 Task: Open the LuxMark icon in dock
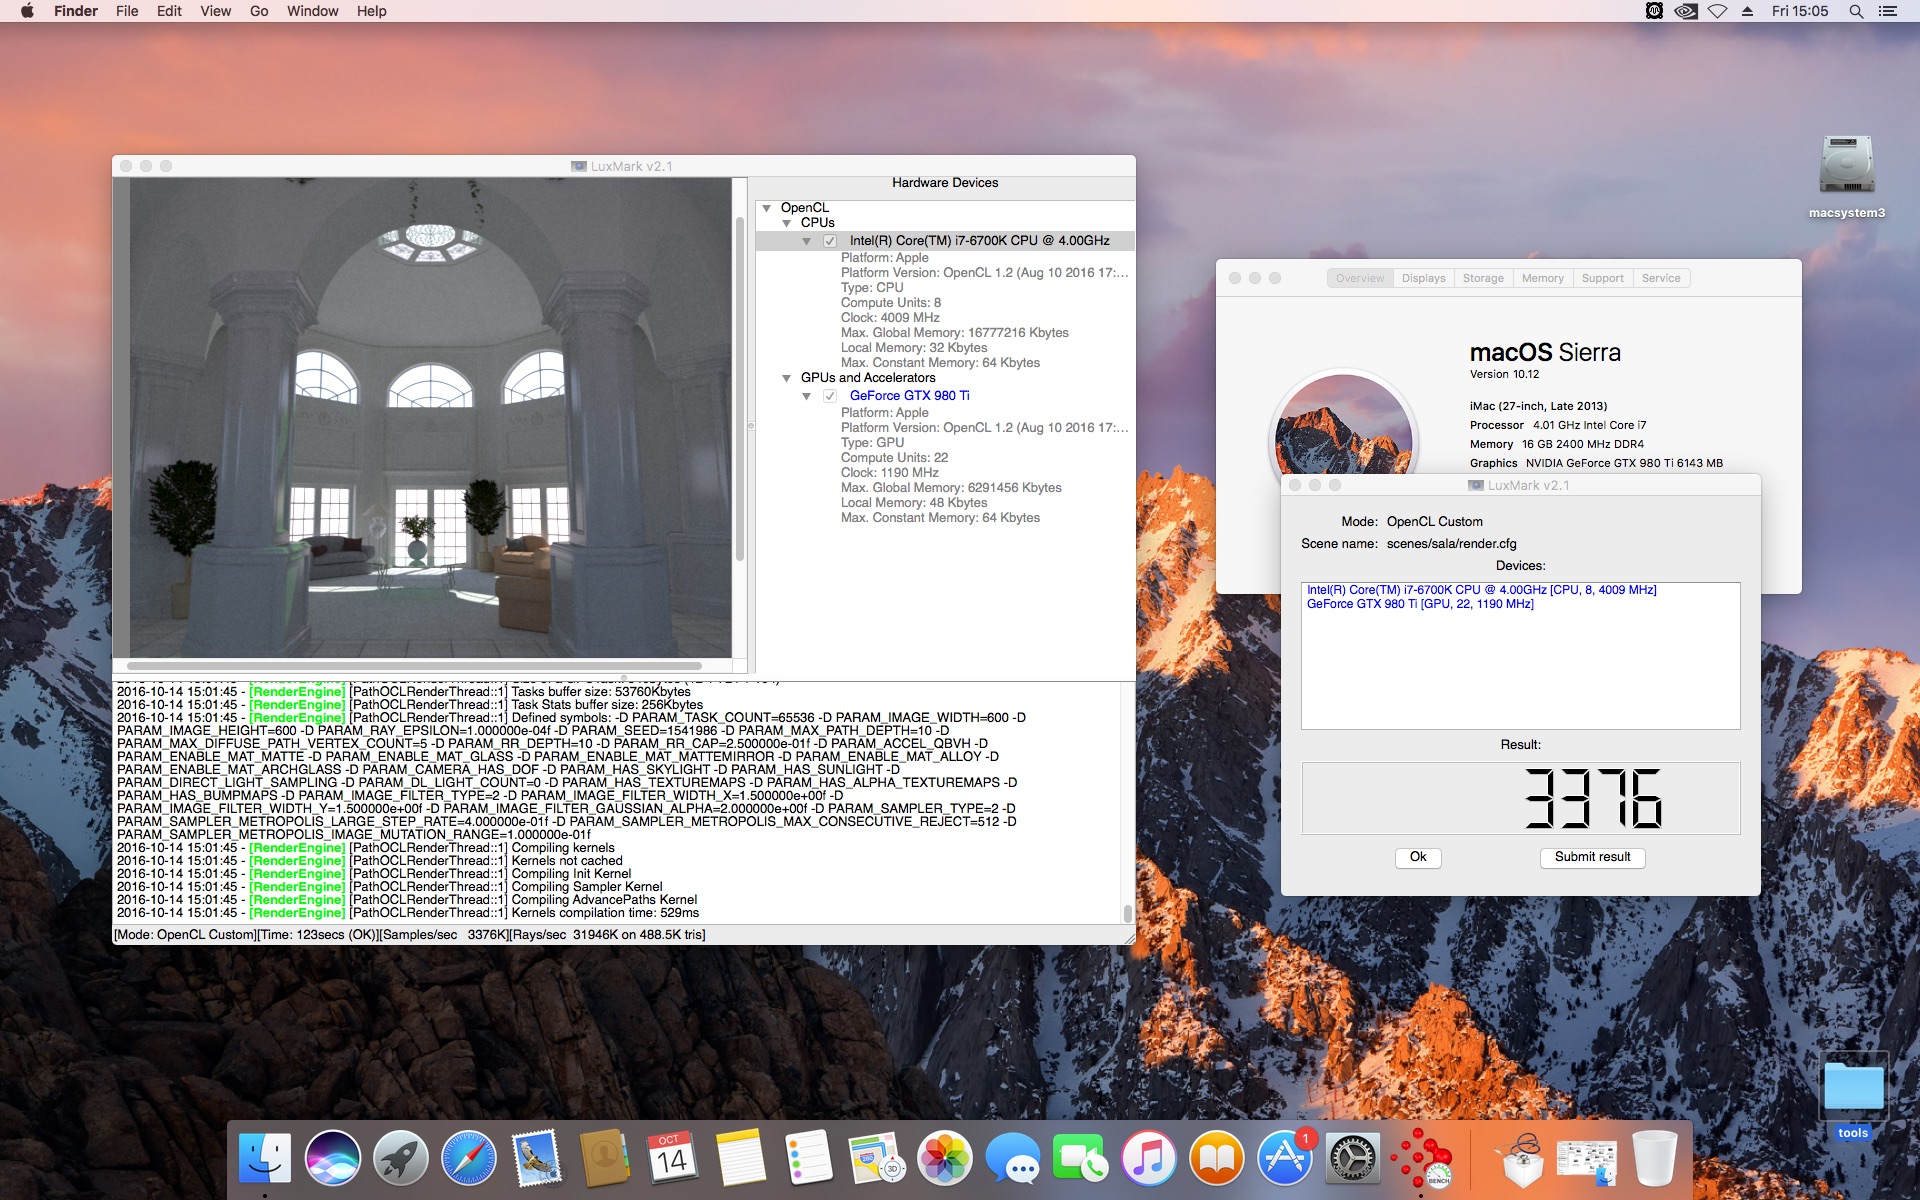(1421, 1160)
